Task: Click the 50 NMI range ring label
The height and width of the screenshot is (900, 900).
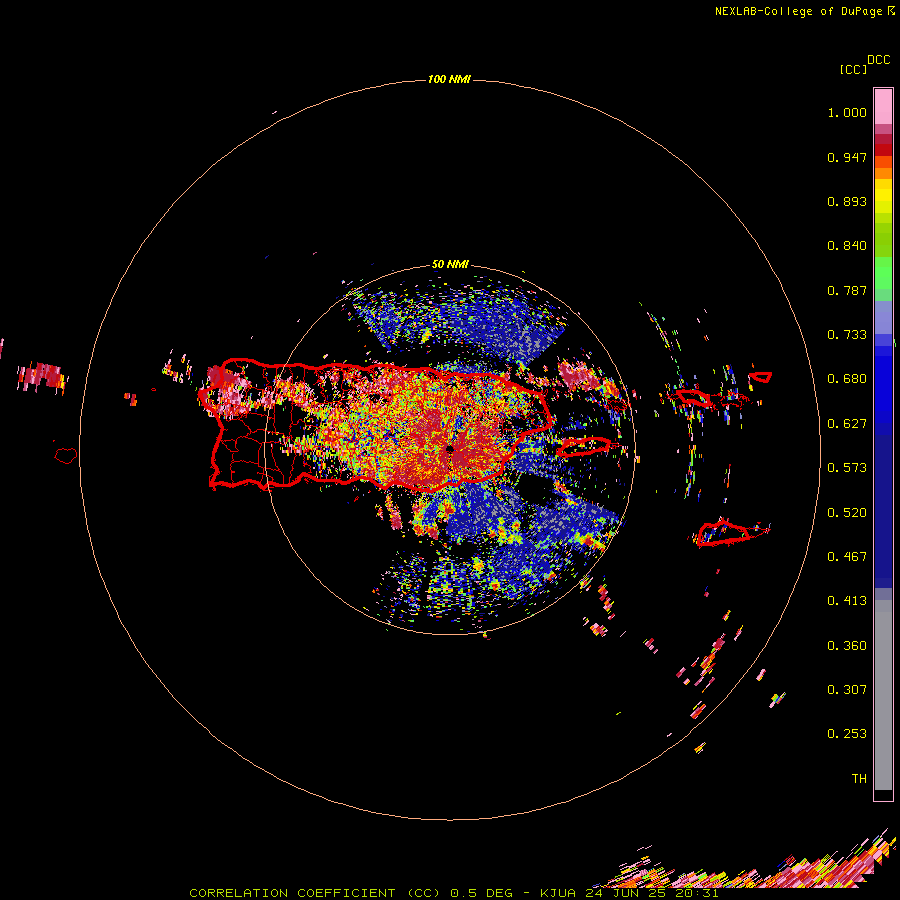Action: 450,265
